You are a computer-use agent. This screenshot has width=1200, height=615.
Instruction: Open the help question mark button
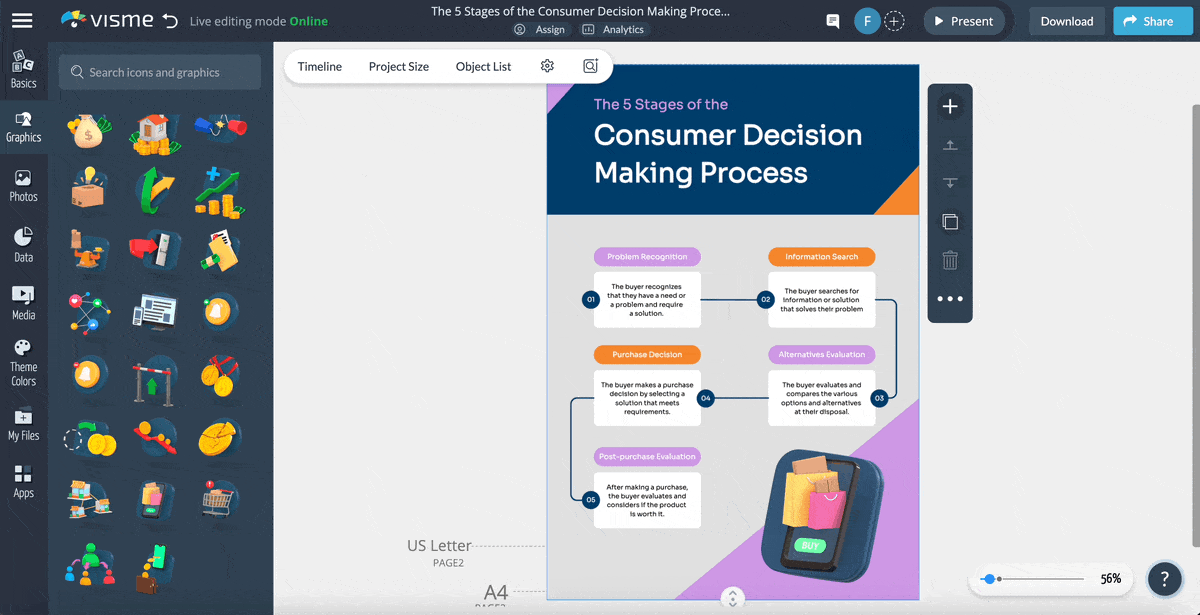(1164, 578)
